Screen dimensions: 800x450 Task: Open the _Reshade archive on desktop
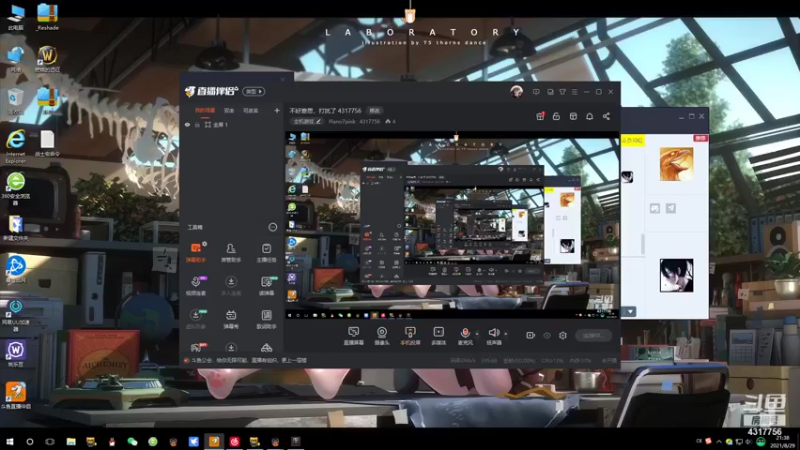pyautogui.click(x=47, y=17)
